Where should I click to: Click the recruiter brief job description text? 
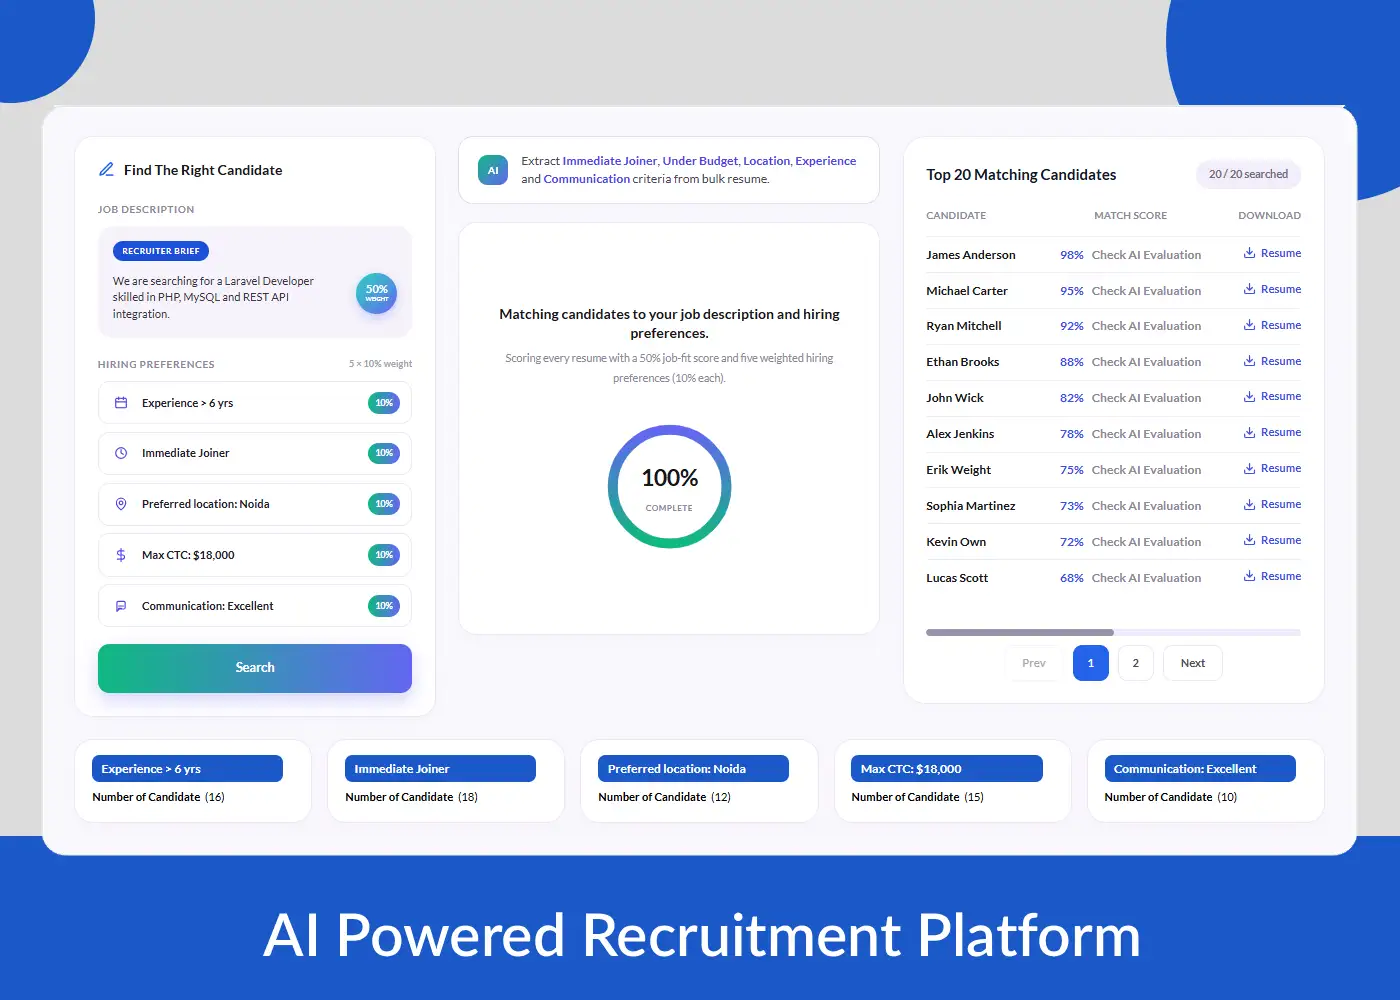point(213,298)
